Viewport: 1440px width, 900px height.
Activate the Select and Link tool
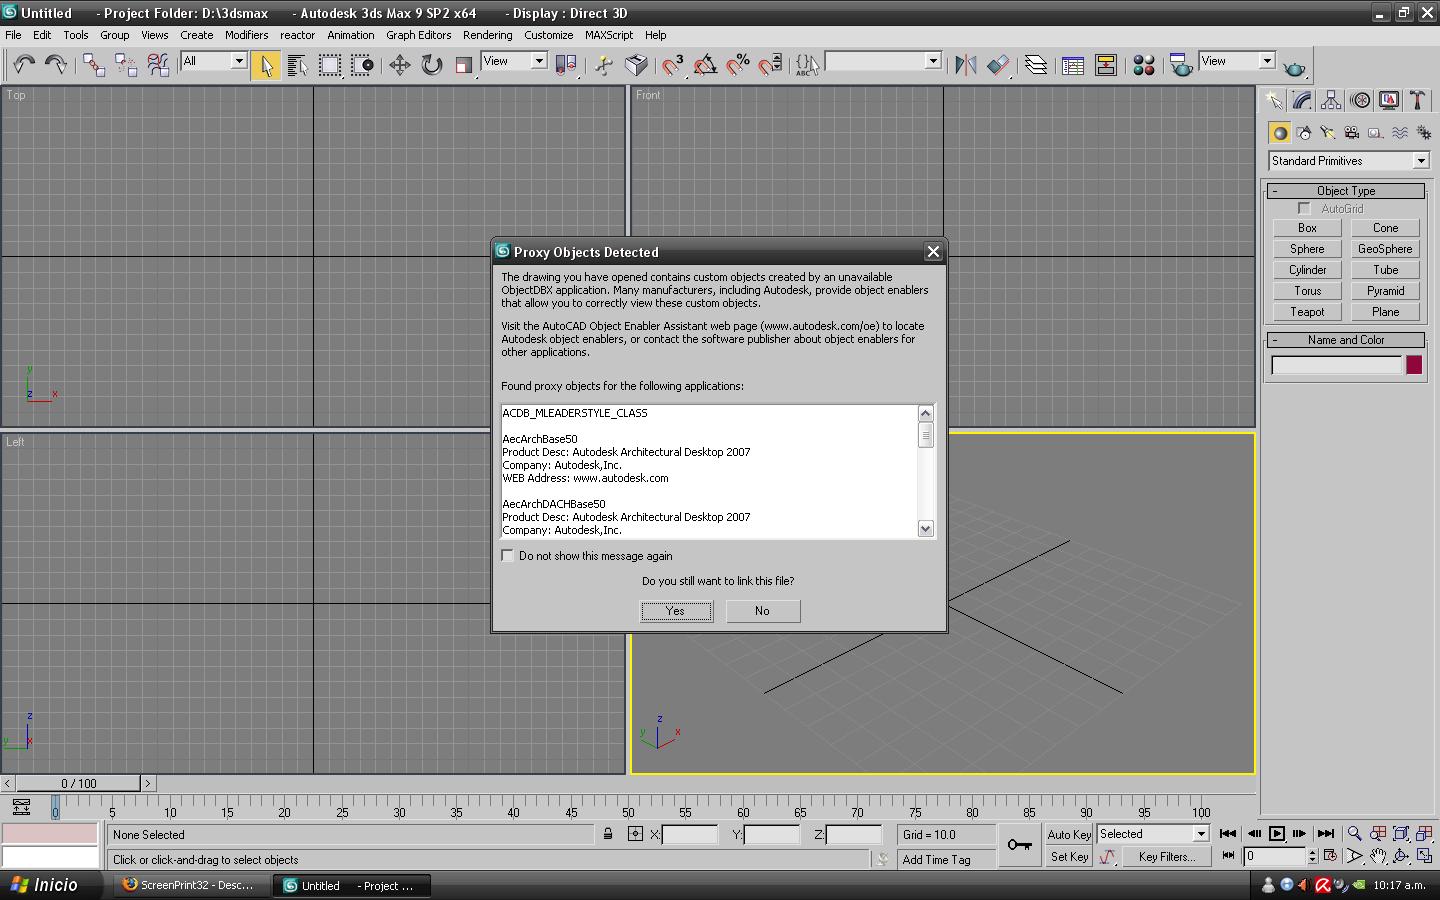(x=94, y=65)
